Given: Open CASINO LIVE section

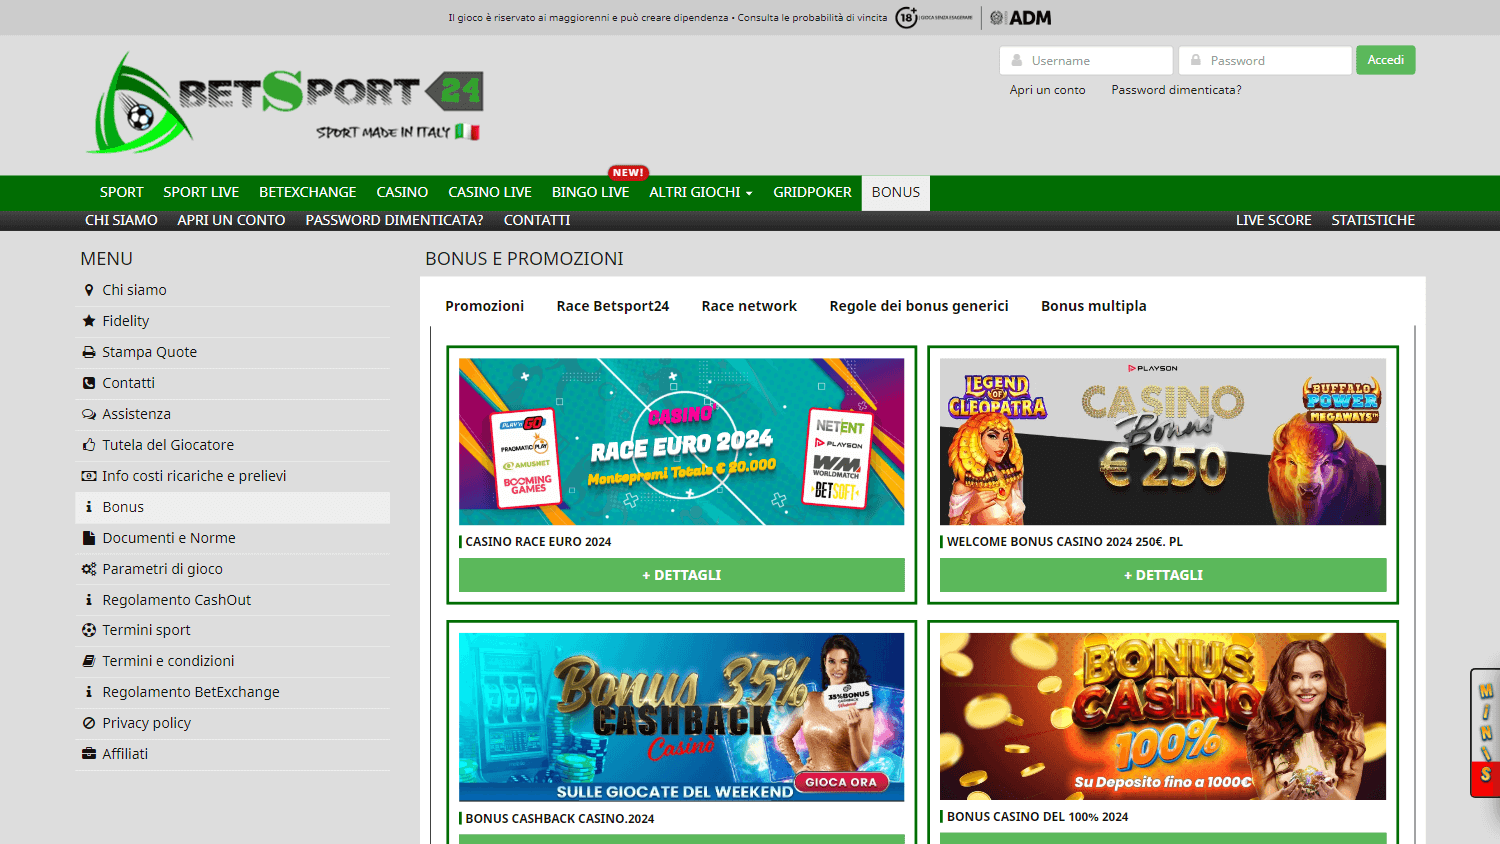Looking at the screenshot, I should (490, 192).
